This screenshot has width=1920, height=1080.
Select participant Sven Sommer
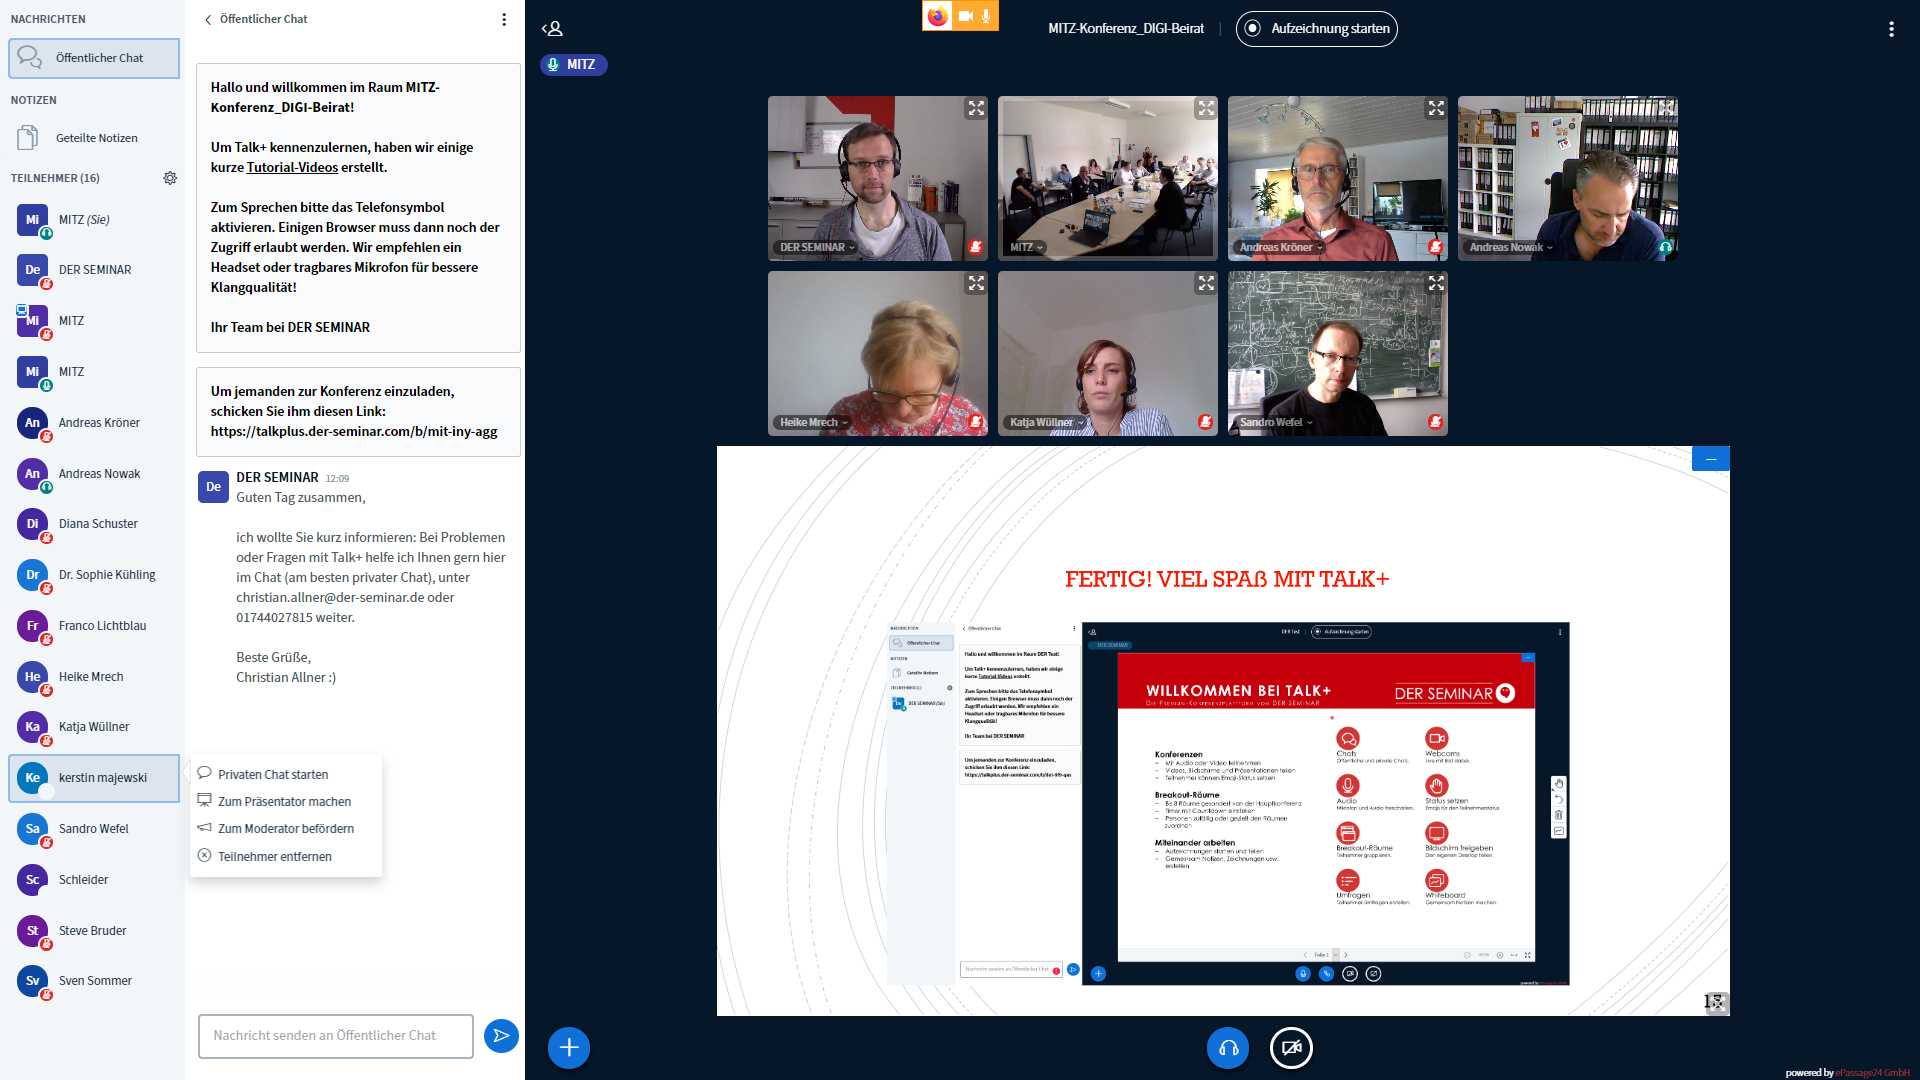coord(94,981)
